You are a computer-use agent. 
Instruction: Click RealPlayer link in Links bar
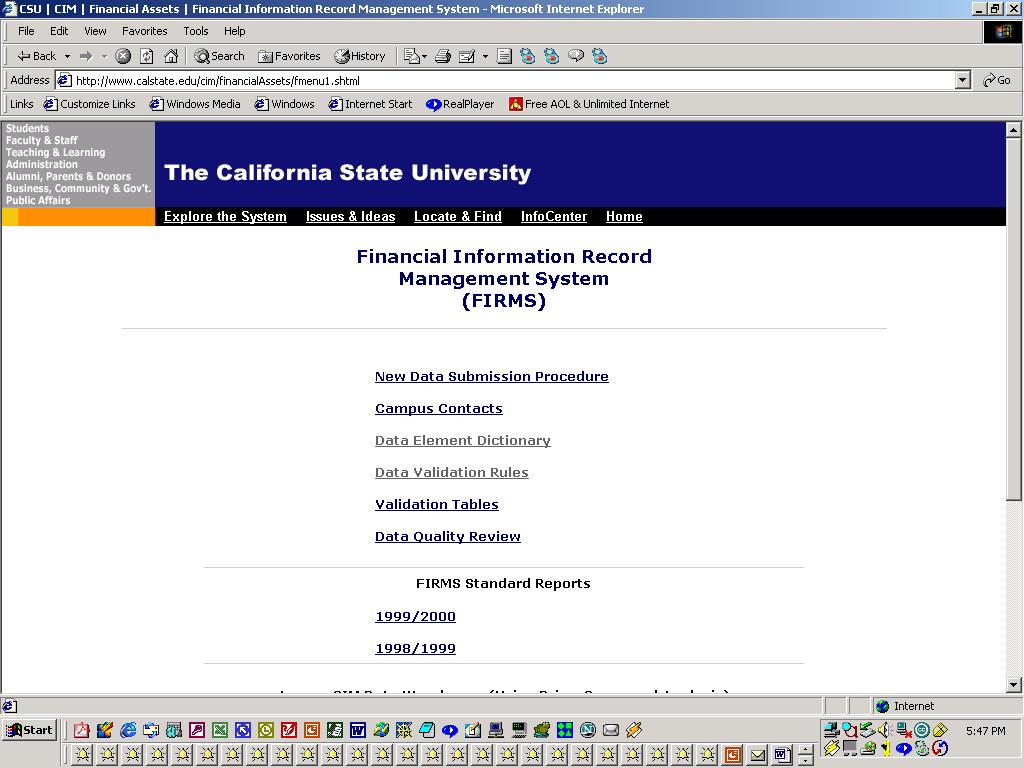point(460,104)
